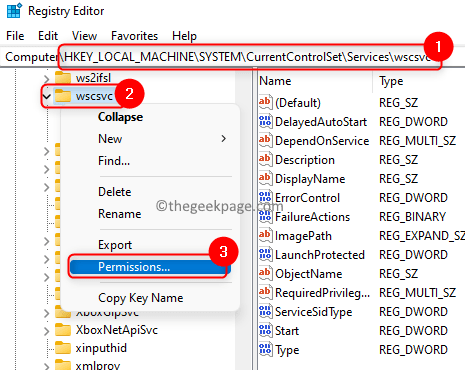Image resolution: width=465 pixels, height=370 pixels.
Task: Click the Description string value icon
Action: tap(265, 159)
